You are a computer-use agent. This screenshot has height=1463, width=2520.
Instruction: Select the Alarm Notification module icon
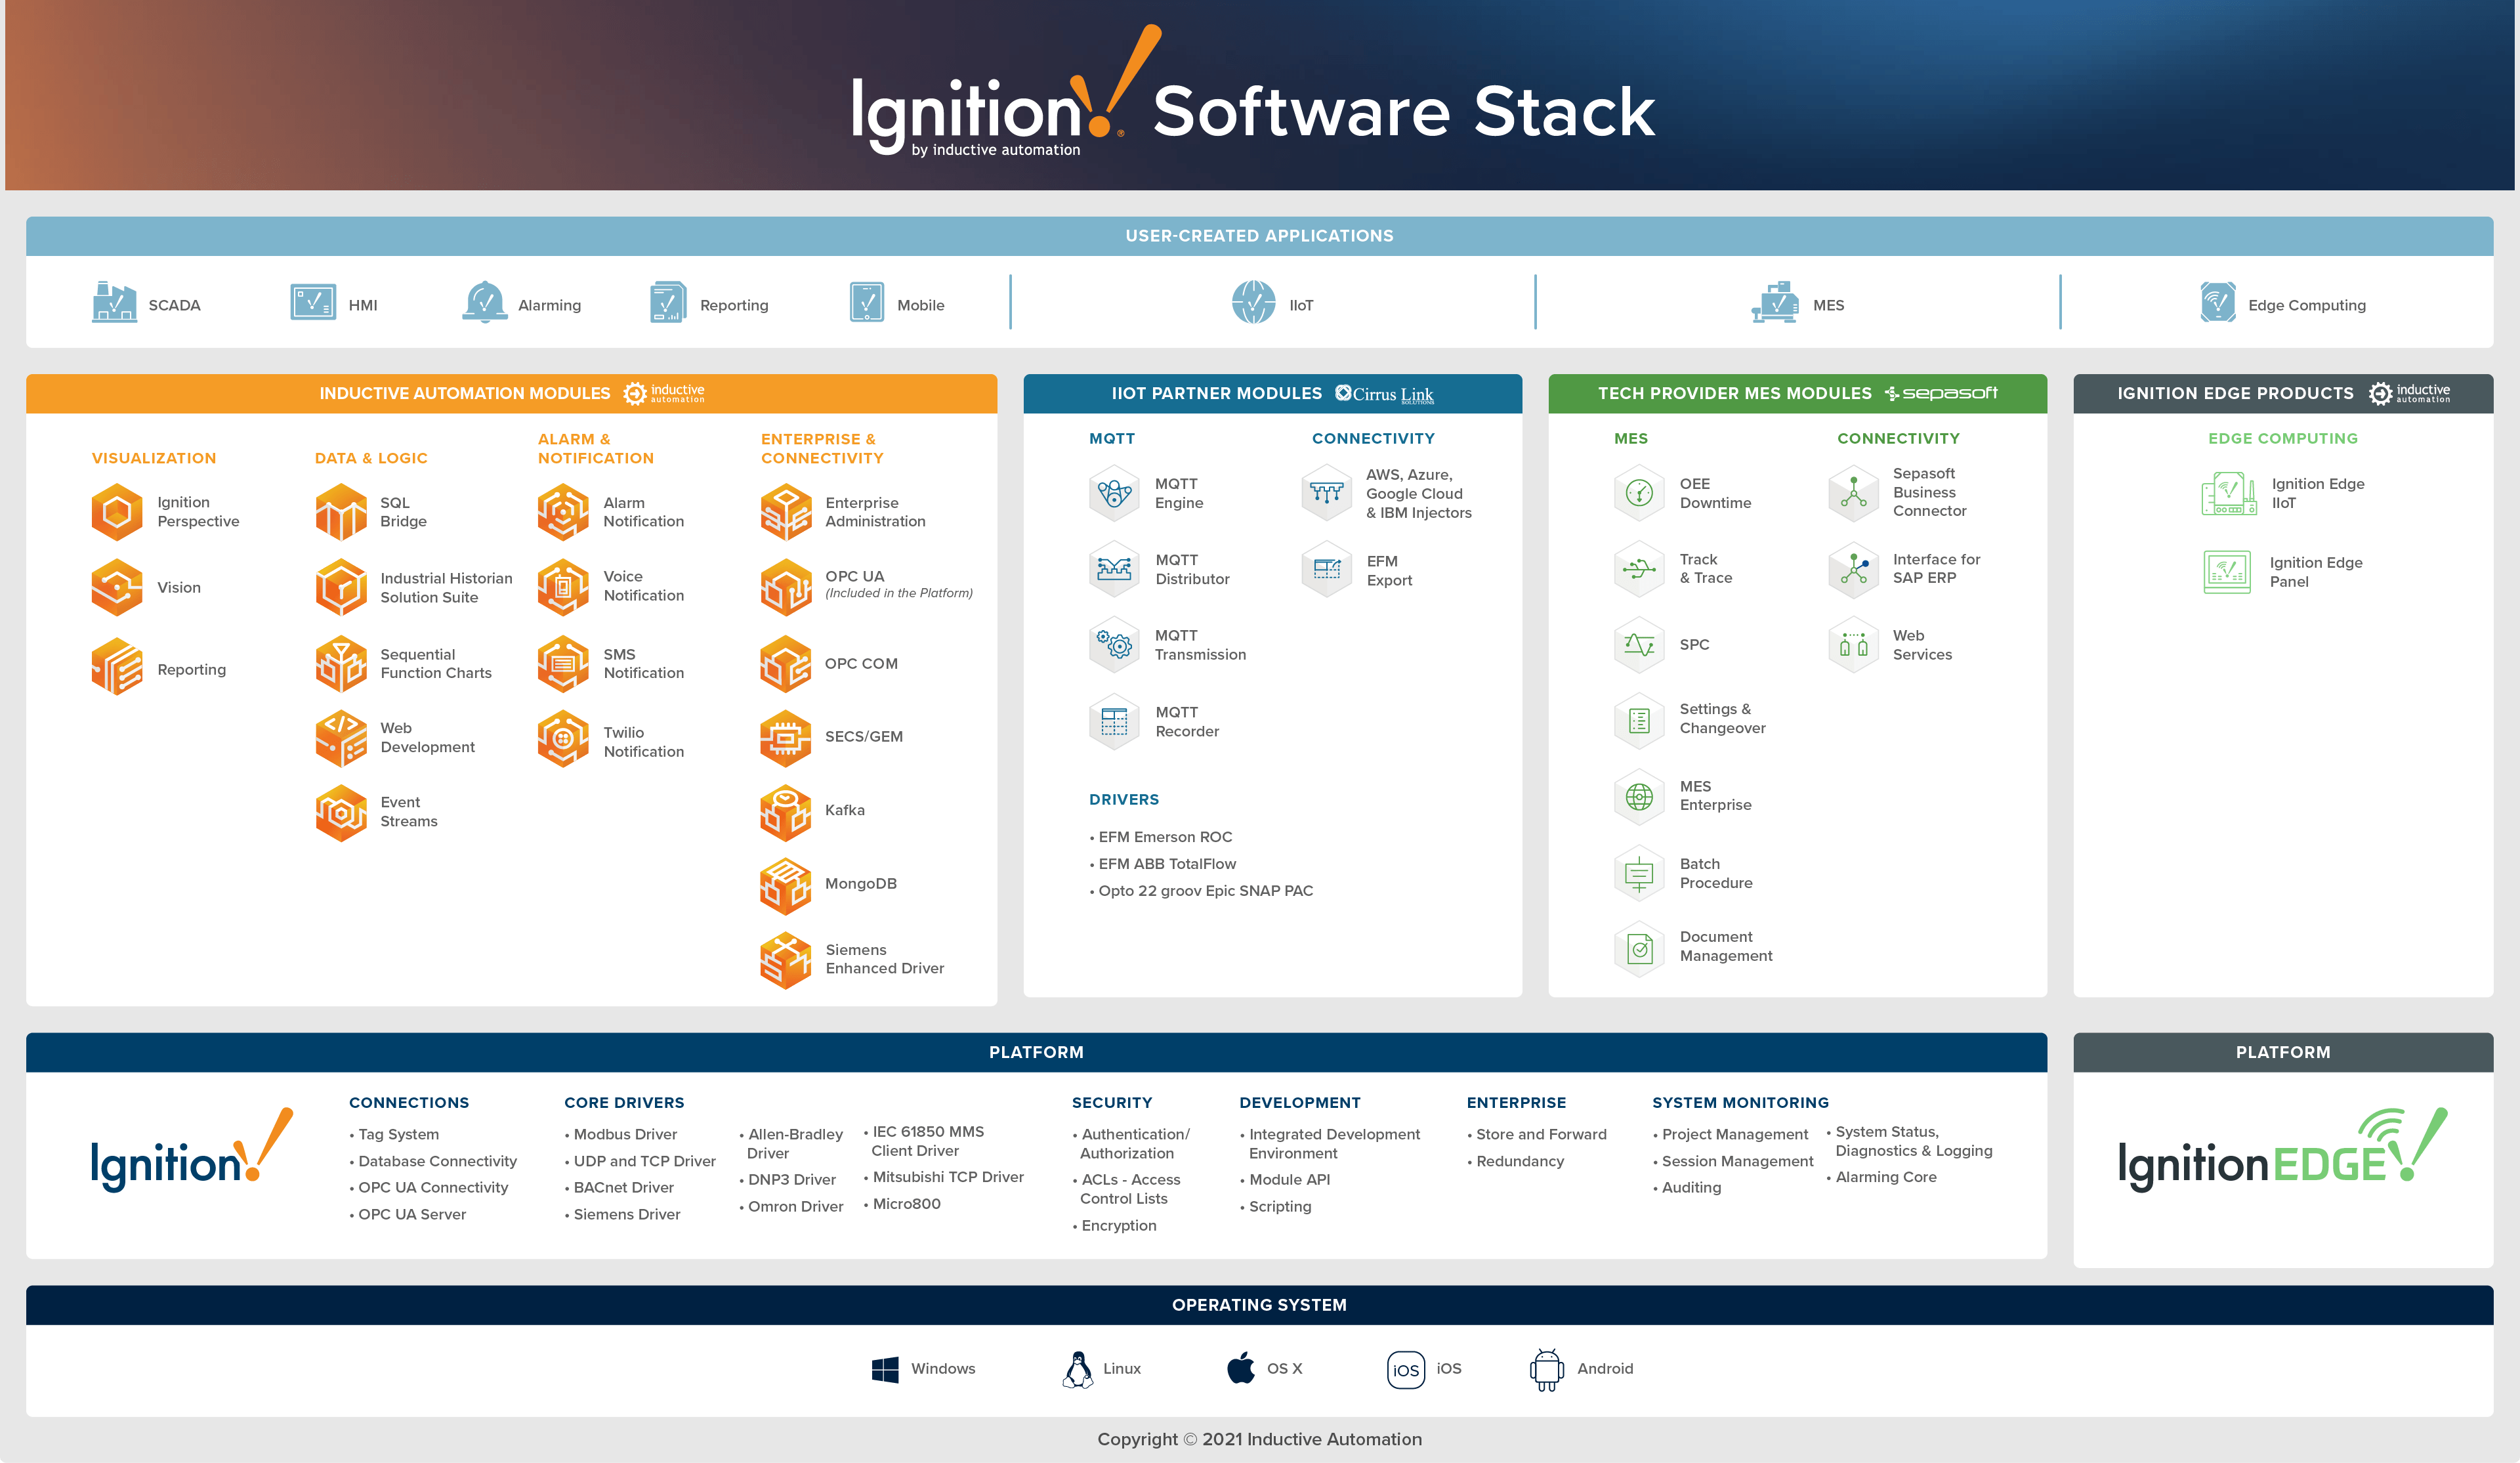coord(563,512)
